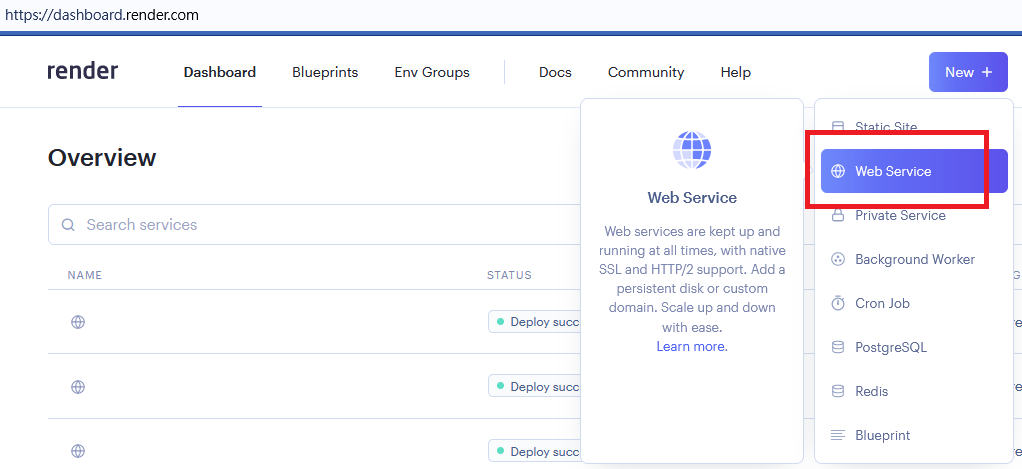
Task: Click second row Deploy succeeded status badge
Action: point(534,386)
